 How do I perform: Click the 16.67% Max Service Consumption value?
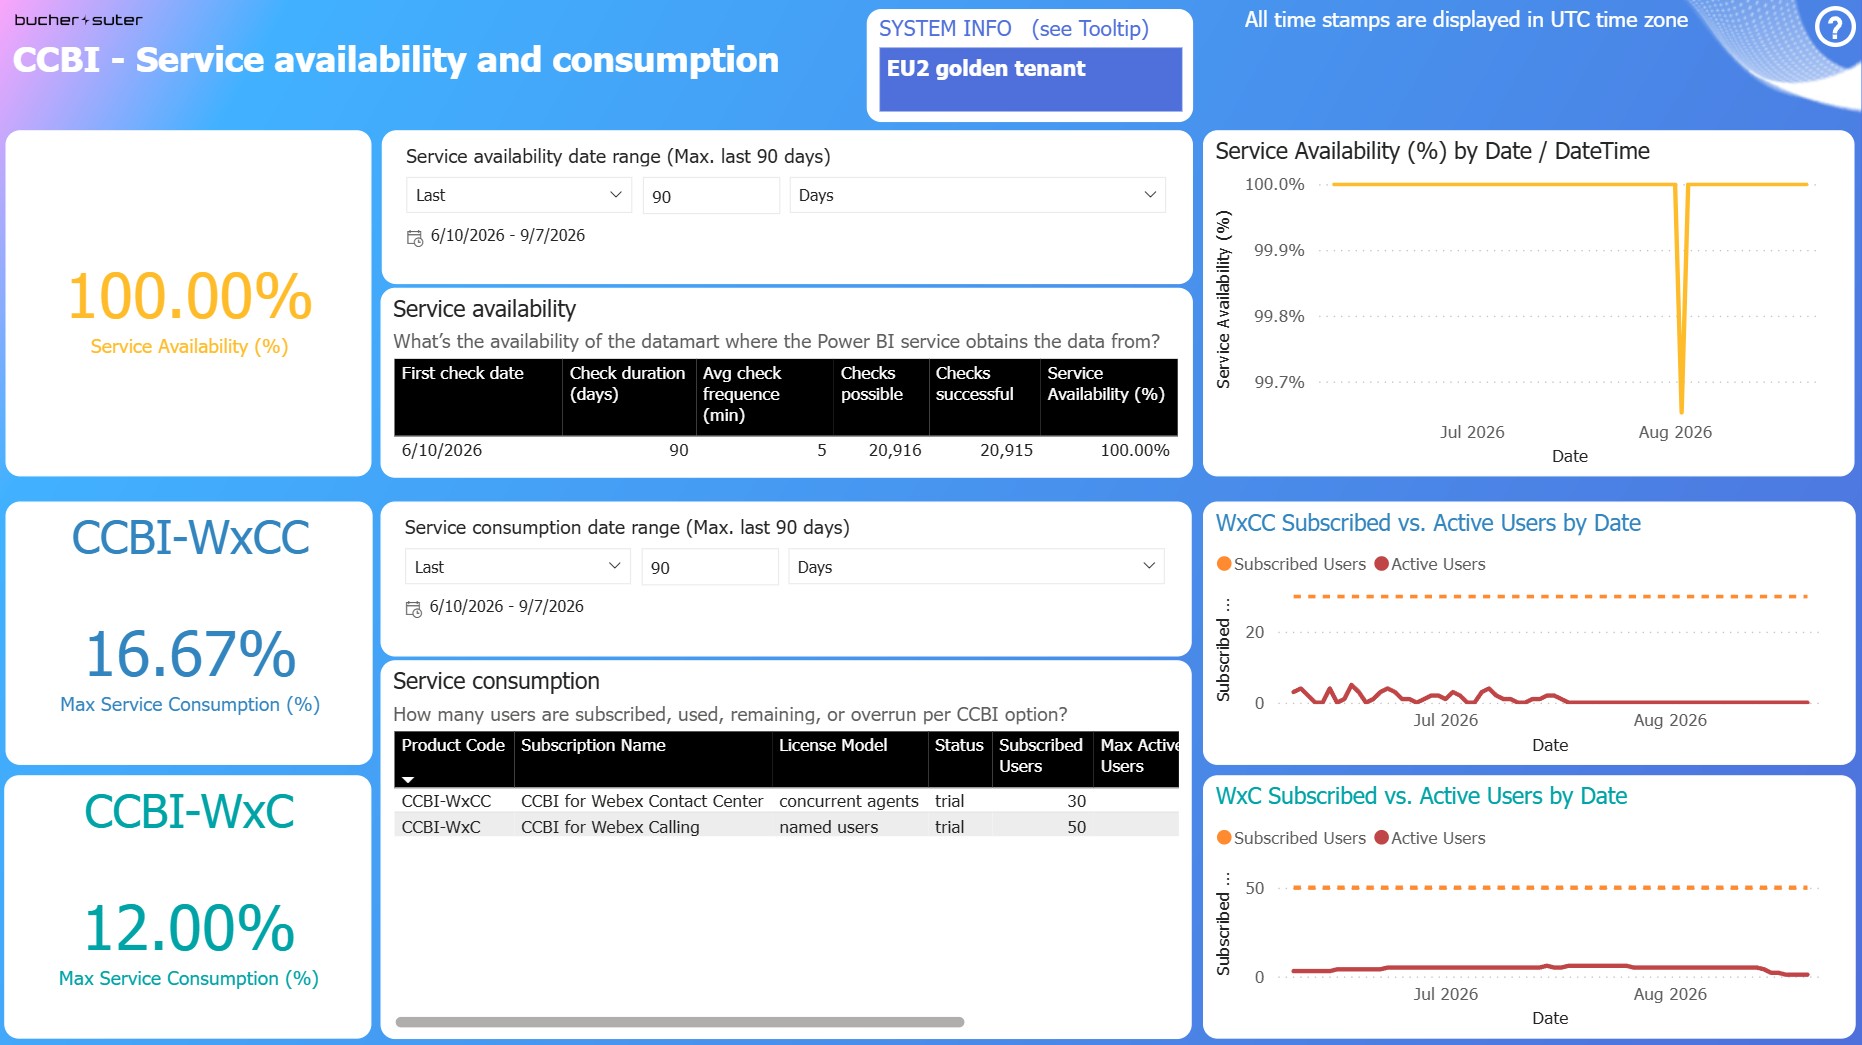[190, 654]
